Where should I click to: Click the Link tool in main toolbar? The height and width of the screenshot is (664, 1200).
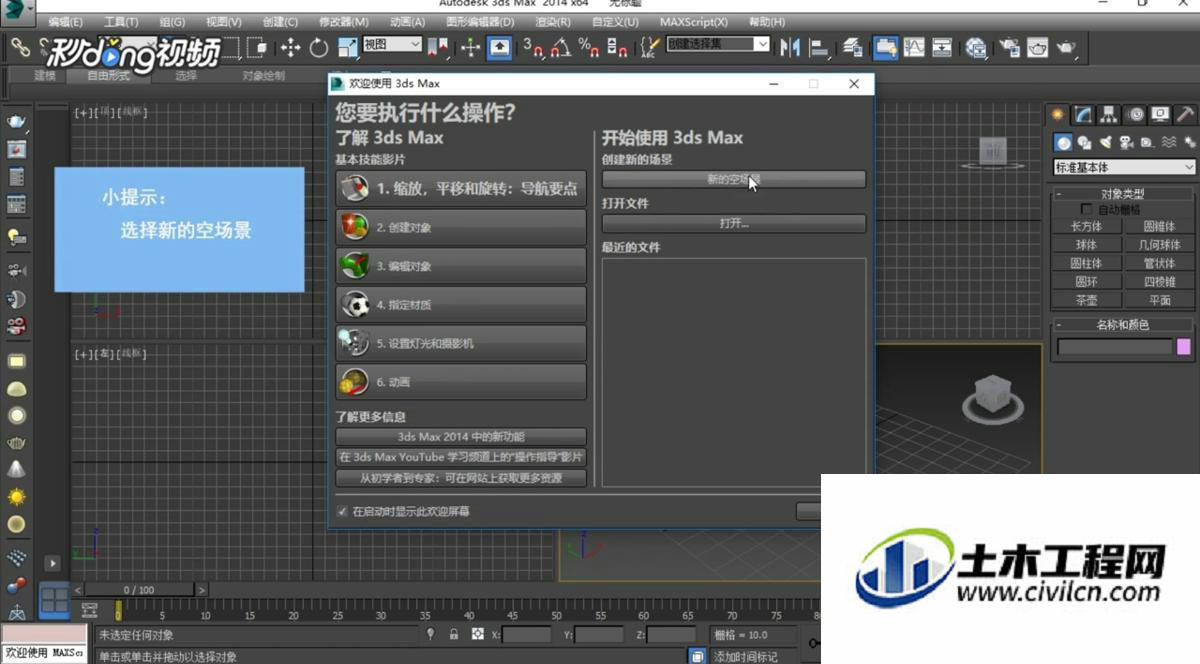pyautogui.click(x=20, y=46)
